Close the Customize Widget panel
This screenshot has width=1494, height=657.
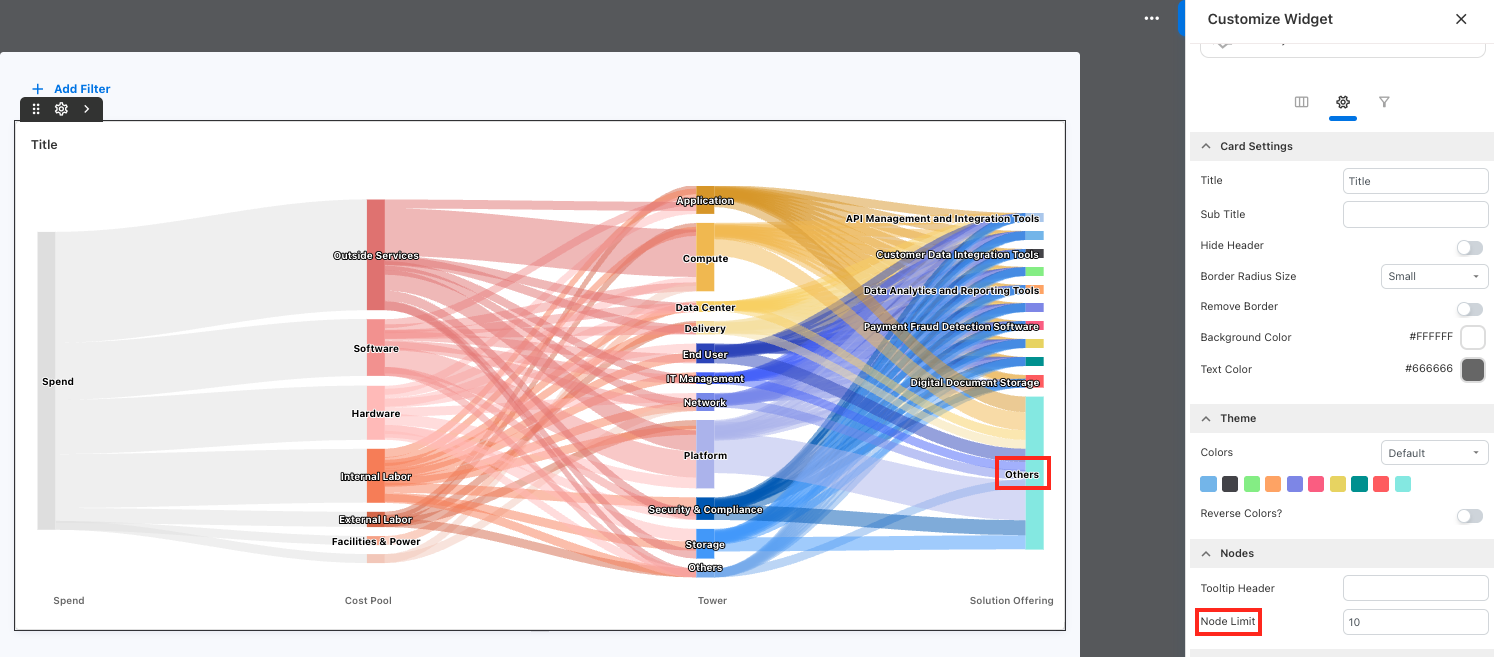pos(1461,19)
